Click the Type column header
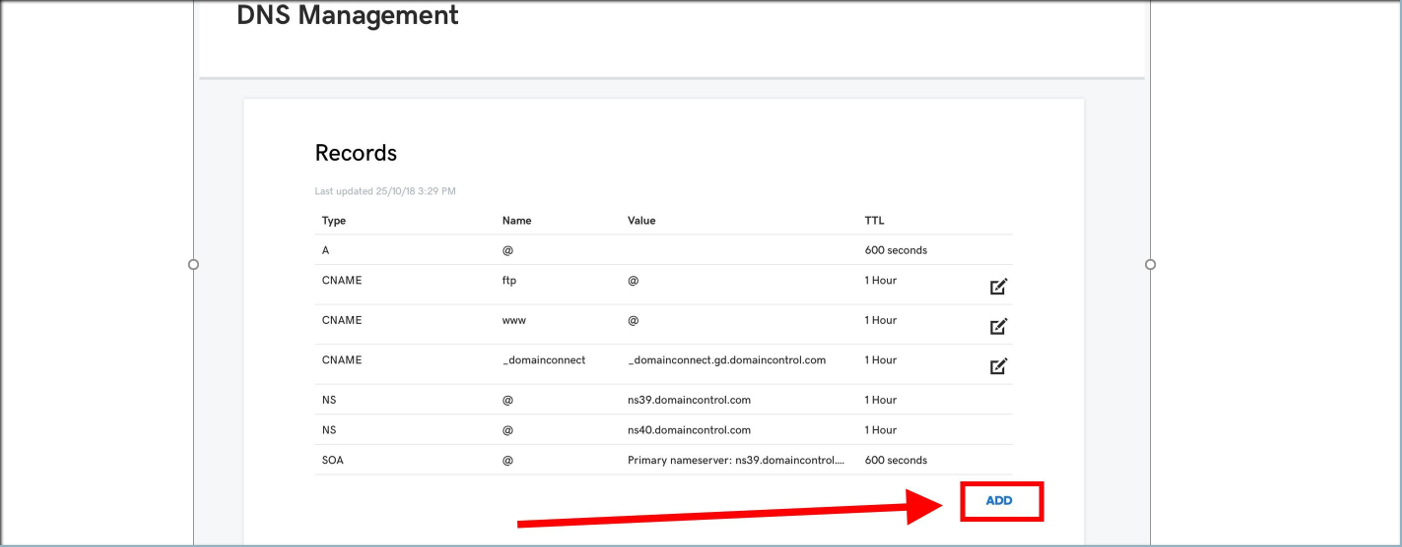This screenshot has width=1402, height=547. tap(334, 221)
